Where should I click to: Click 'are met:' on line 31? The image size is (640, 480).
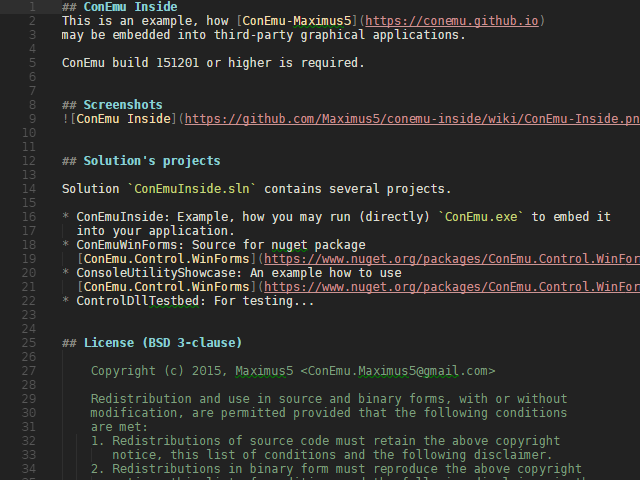click(120, 427)
